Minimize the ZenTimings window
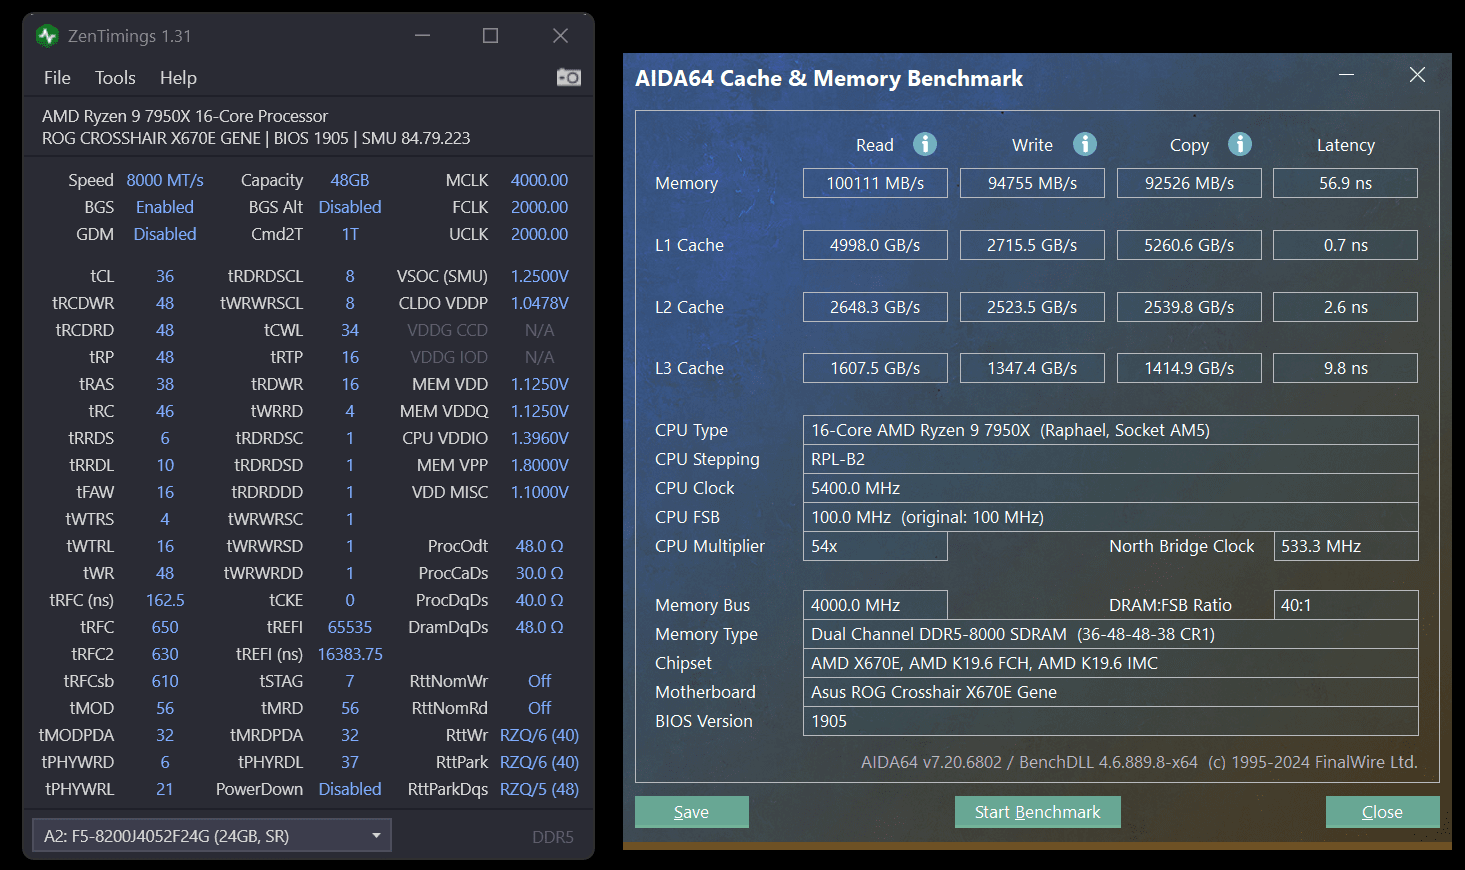The image size is (1465, 870). pyautogui.click(x=422, y=36)
